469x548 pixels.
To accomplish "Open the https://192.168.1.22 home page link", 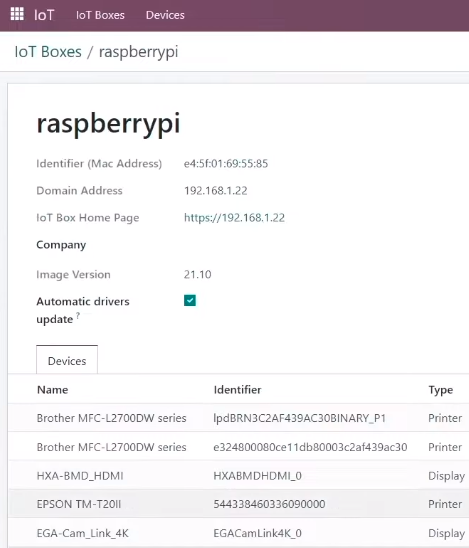I will (x=234, y=218).
